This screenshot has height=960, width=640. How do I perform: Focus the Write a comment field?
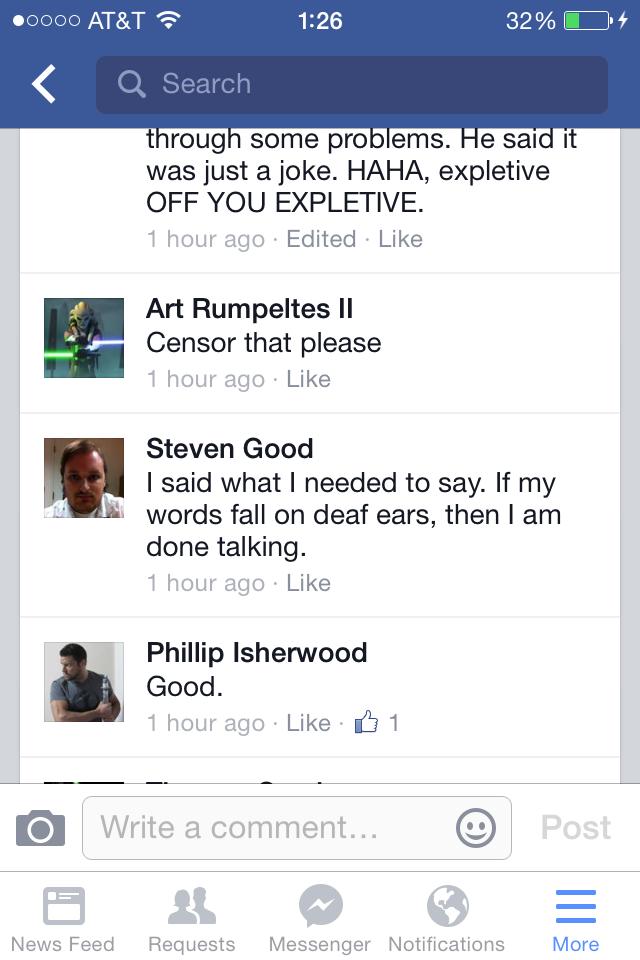click(x=297, y=828)
